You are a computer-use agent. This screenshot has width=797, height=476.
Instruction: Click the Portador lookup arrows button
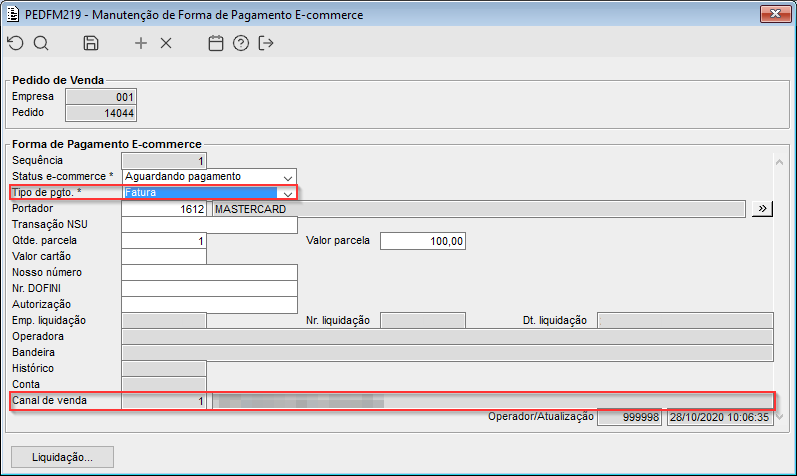(762, 209)
